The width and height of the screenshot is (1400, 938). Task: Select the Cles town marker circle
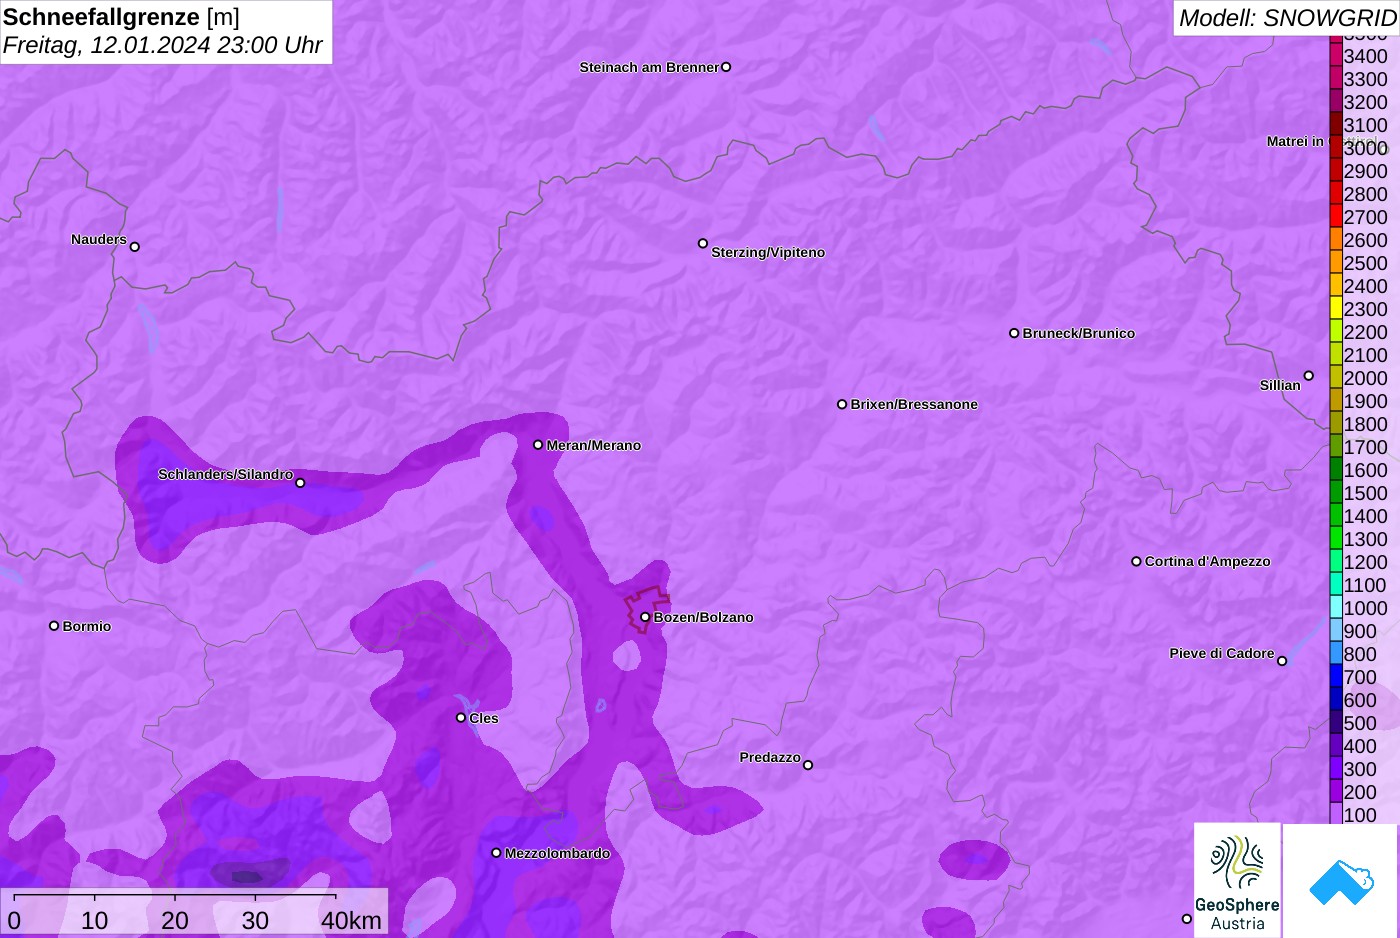click(461, 718)
